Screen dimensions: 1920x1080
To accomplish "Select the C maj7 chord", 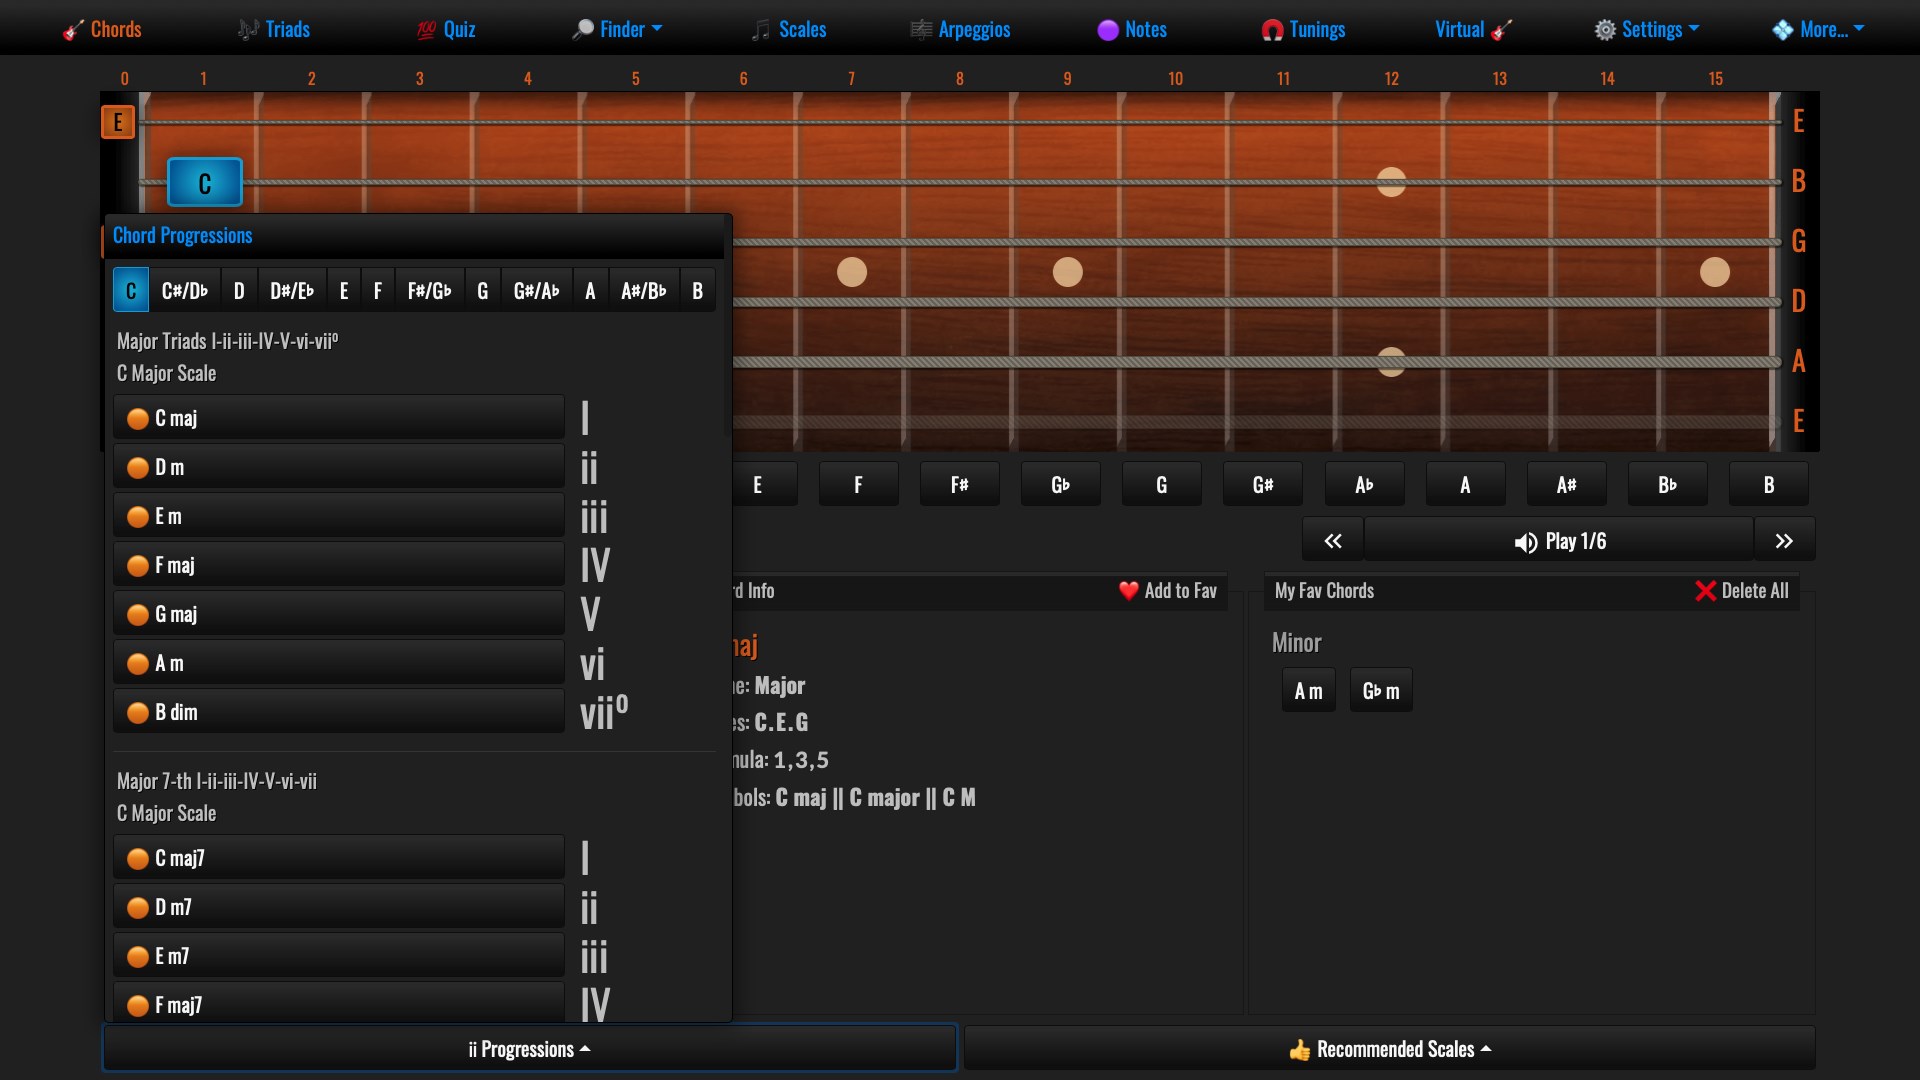I will click(339, 858).
